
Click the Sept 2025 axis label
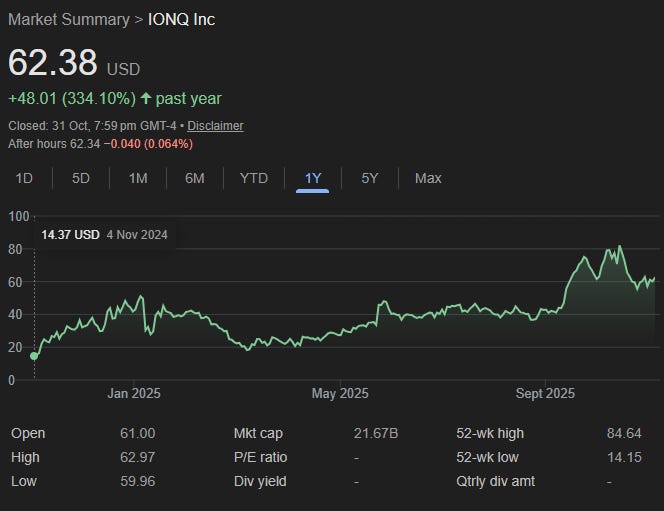point(545,393)
